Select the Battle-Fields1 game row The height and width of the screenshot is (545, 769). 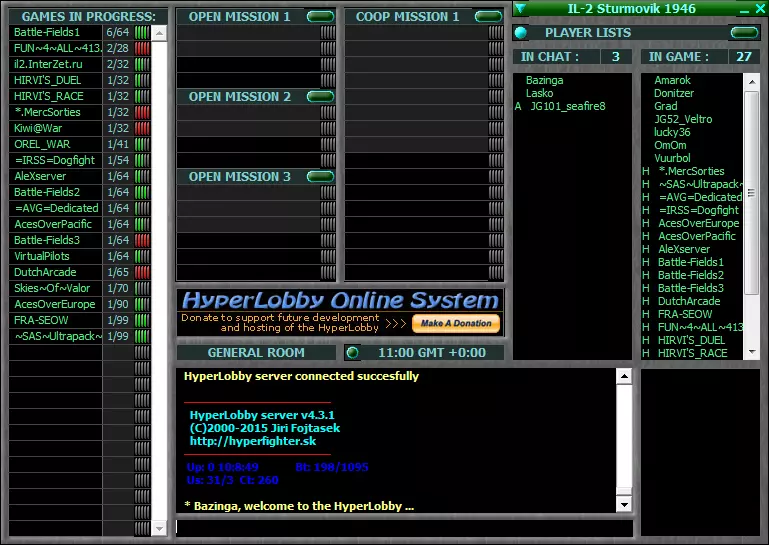(79, 32)
